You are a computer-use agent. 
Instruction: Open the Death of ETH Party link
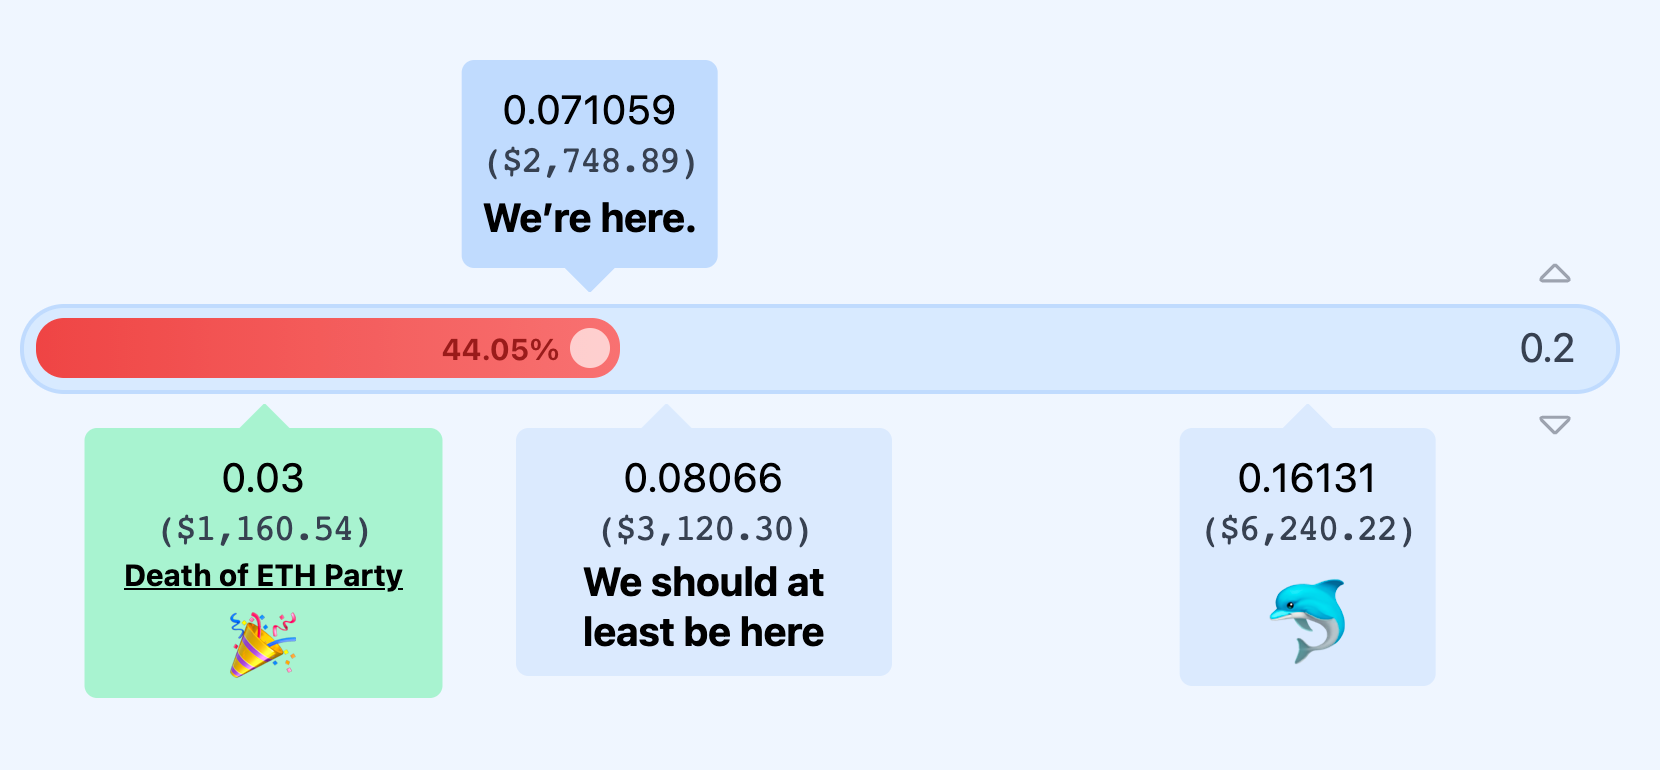click(263, 576)
